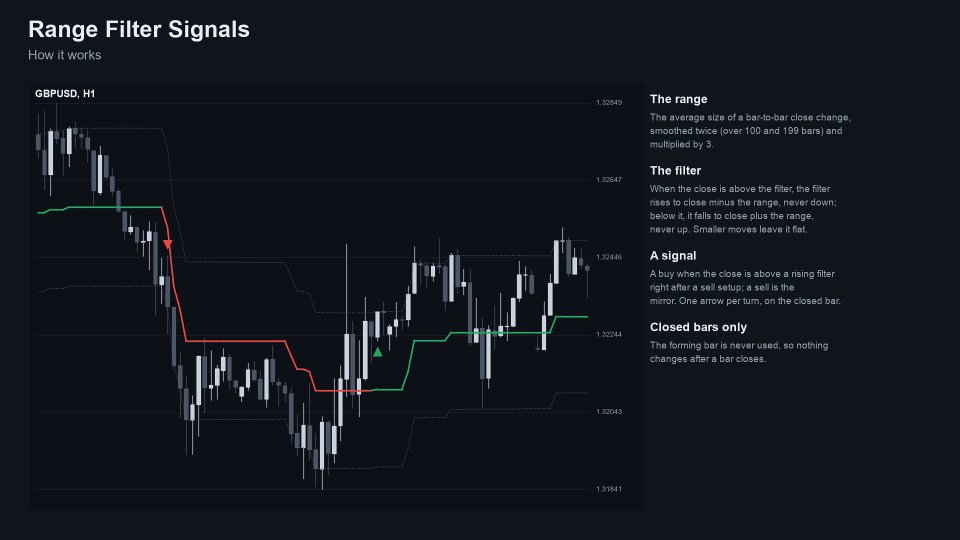Click the flat red filter line segment
Screen dimensions: 960x540
(235, 341)
